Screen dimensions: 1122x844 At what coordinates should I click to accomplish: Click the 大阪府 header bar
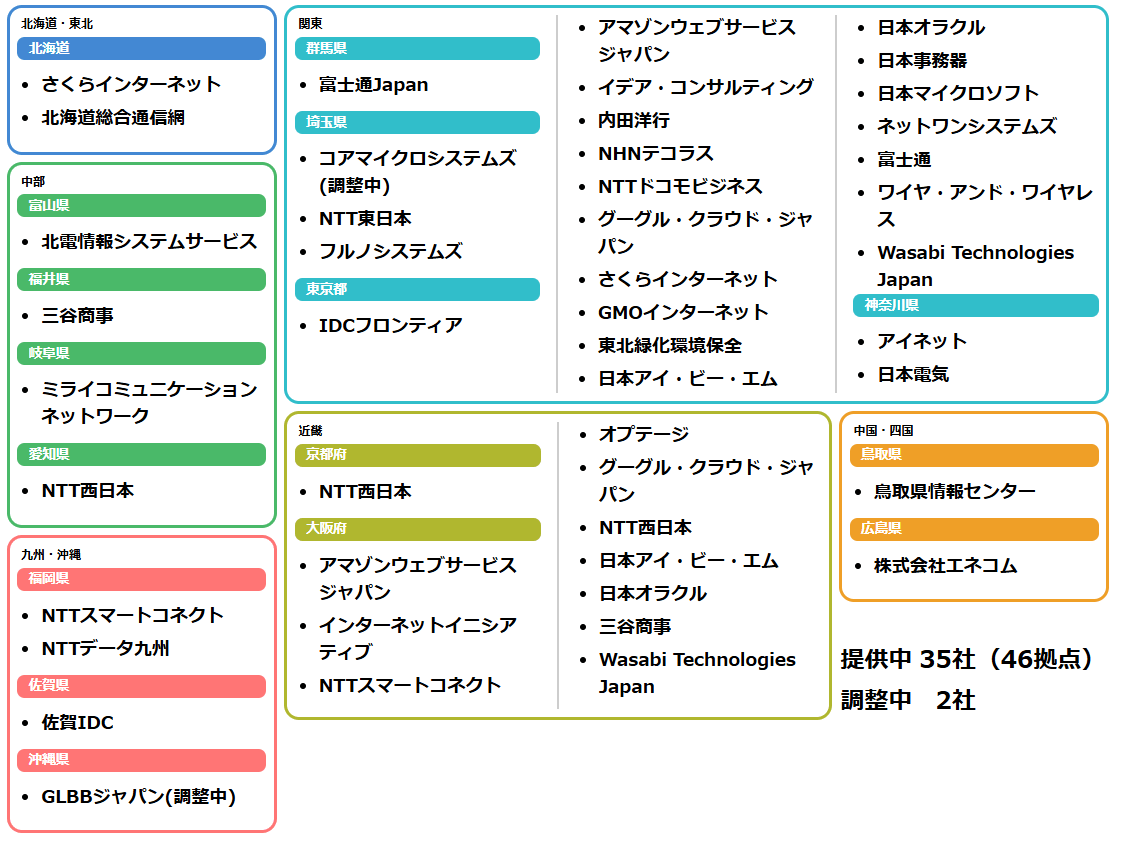[x=418, y=529]
